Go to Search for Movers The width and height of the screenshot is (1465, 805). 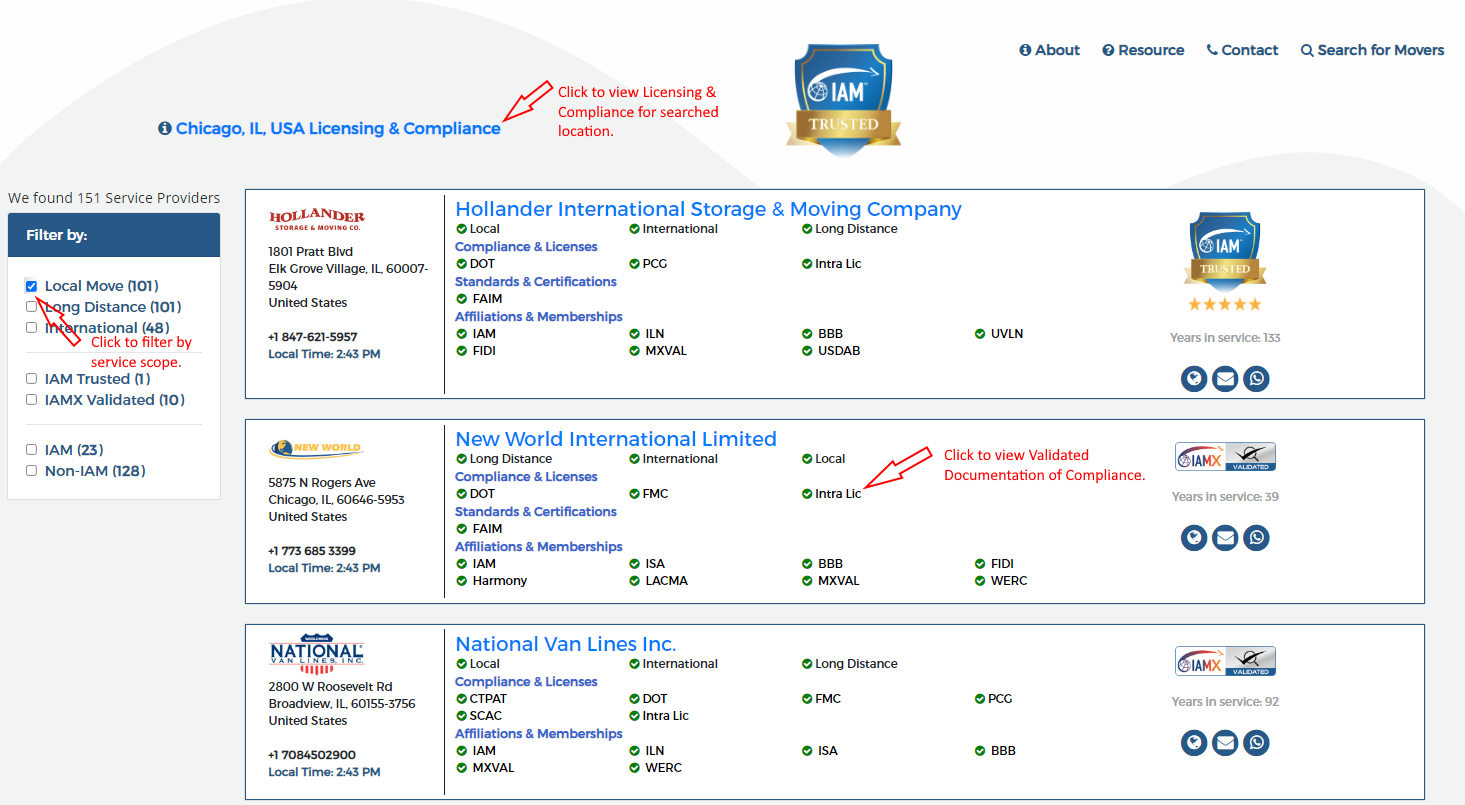[1372, 50]
